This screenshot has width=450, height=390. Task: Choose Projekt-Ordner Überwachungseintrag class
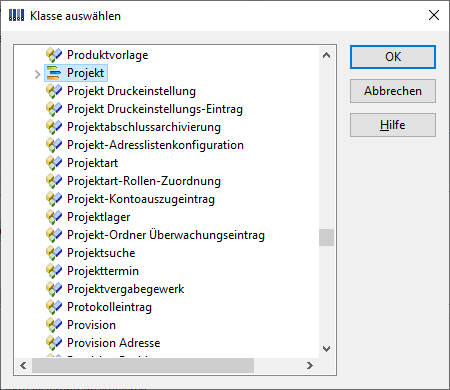(x=166, y=235)
